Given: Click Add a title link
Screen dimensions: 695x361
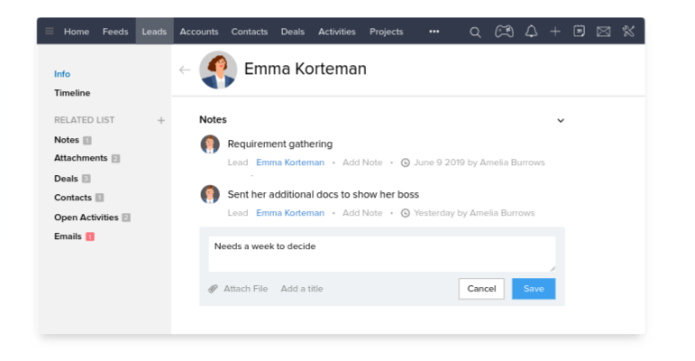Looking at the screenshot, I should click(x=302, y=289).
